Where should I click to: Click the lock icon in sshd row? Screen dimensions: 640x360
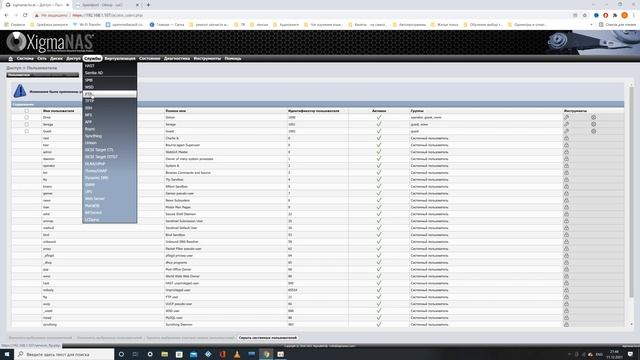pos(566,214)
